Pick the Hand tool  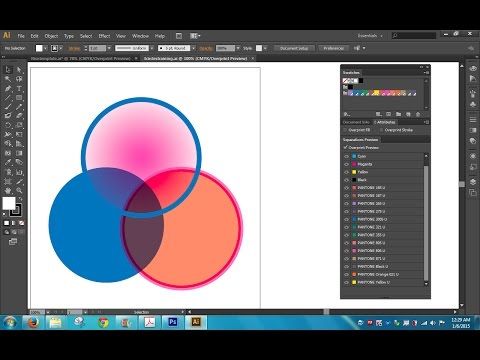coord(7,191)
